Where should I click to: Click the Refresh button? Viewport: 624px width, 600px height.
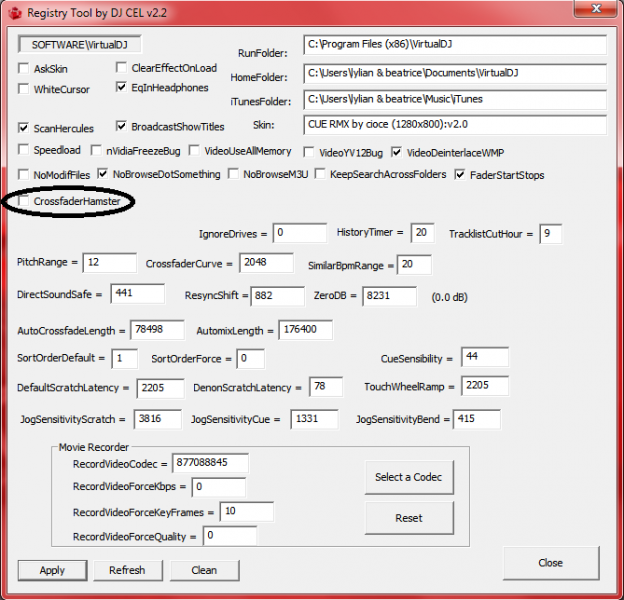tap(127, 571)
